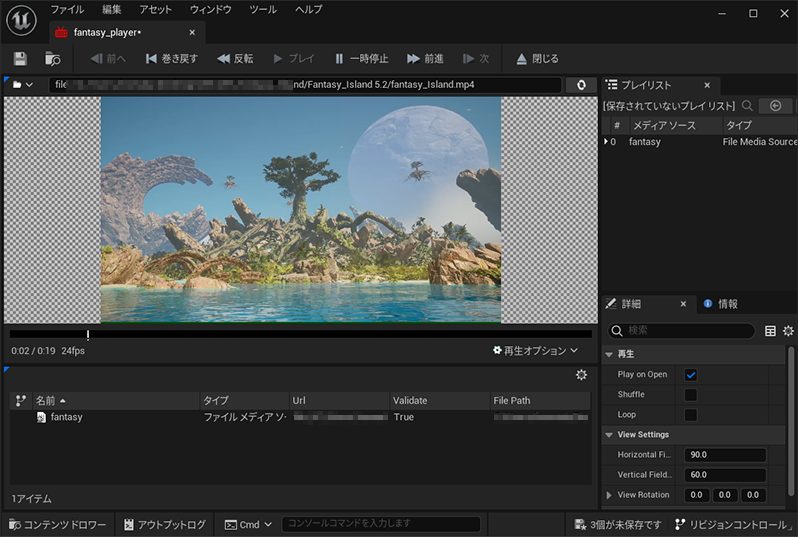Open details panel settings gear icon

[788, 331]
